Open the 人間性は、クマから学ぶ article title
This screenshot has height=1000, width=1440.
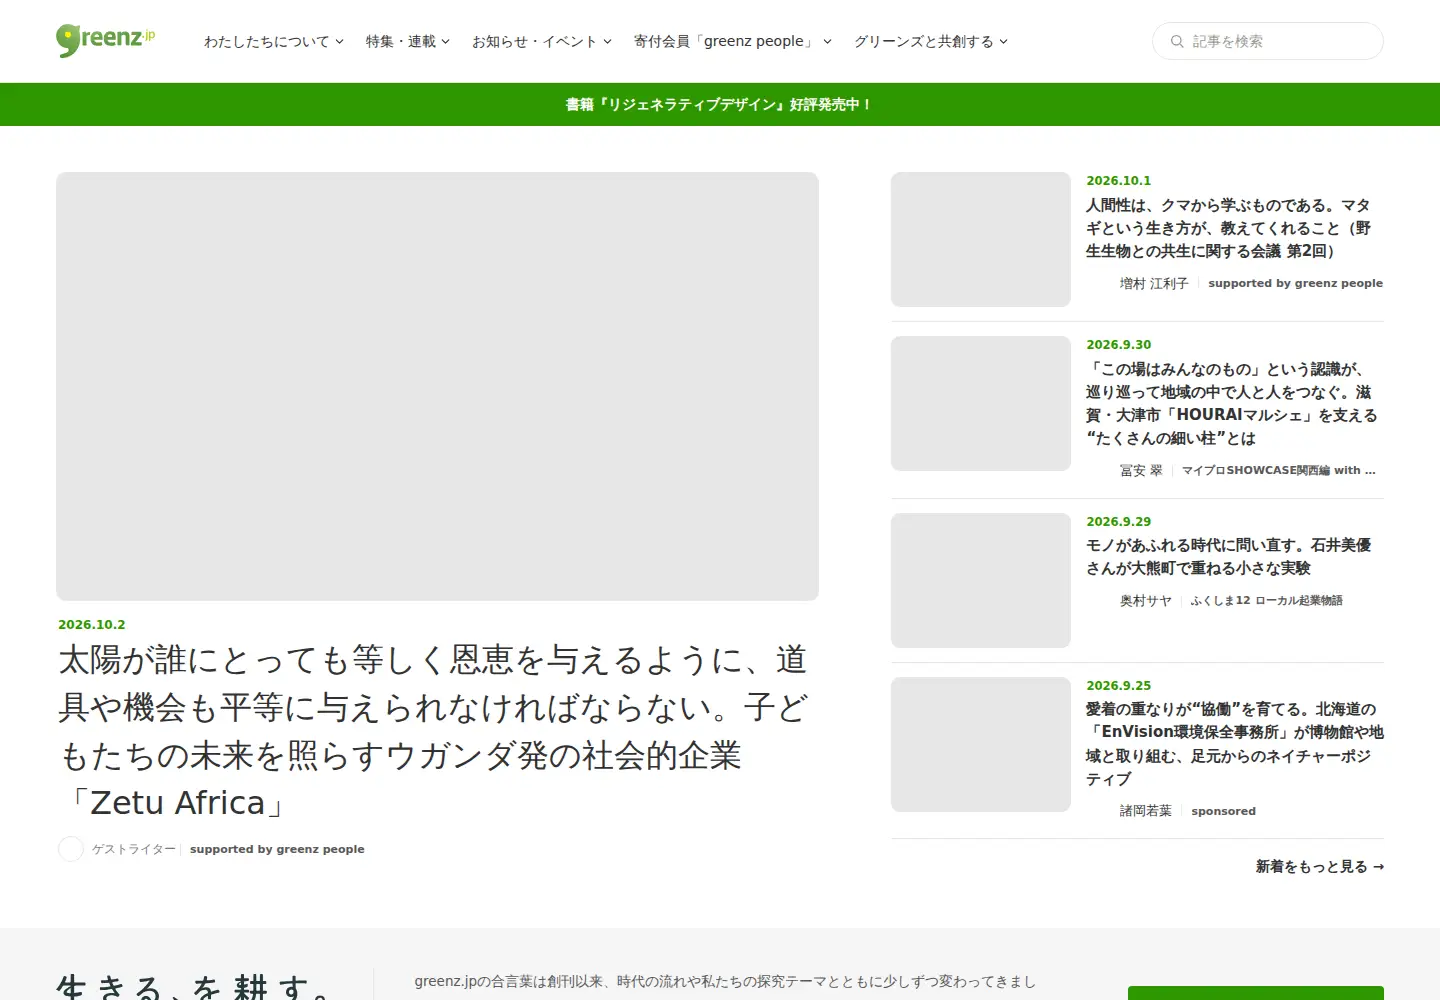pyautogui.click(x=1229, y=228)
